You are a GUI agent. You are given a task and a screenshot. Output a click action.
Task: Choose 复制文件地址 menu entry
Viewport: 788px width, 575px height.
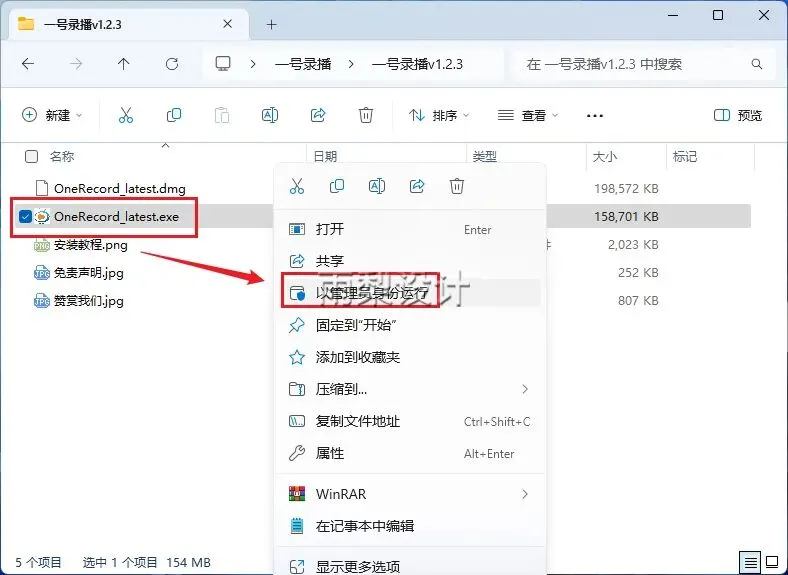410,421
